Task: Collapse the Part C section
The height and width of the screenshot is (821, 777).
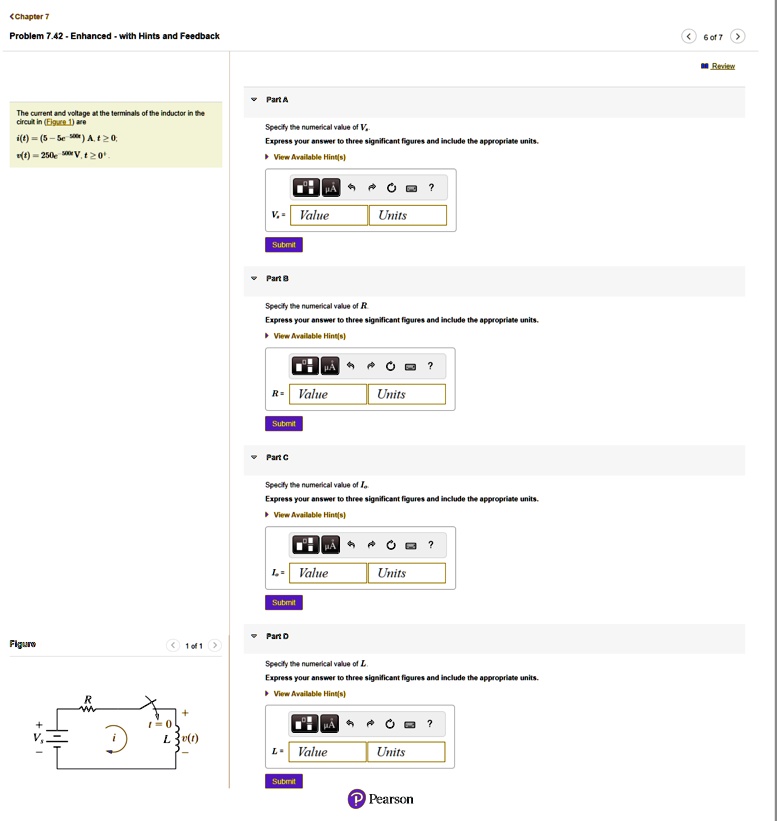Action: coord(254,457)
